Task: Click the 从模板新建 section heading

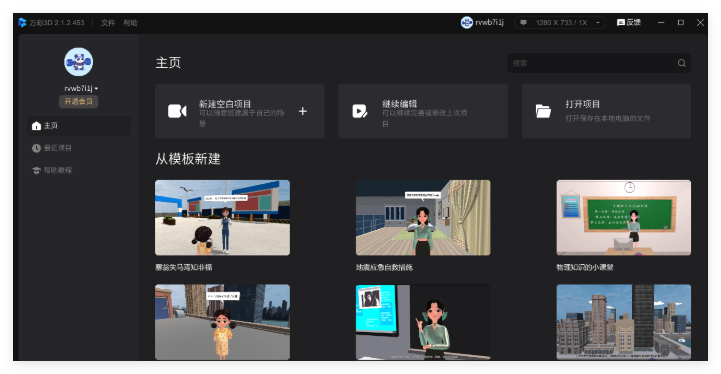Action: click(188, 159)
